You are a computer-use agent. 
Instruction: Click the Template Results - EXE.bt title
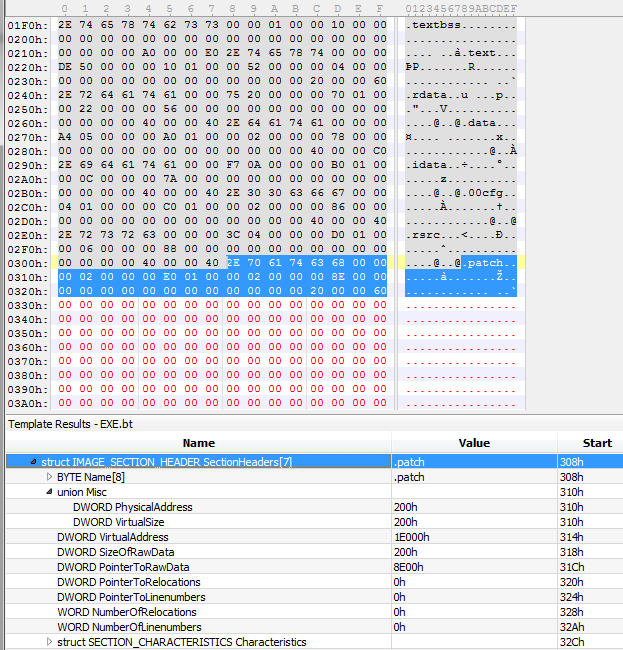70,424
